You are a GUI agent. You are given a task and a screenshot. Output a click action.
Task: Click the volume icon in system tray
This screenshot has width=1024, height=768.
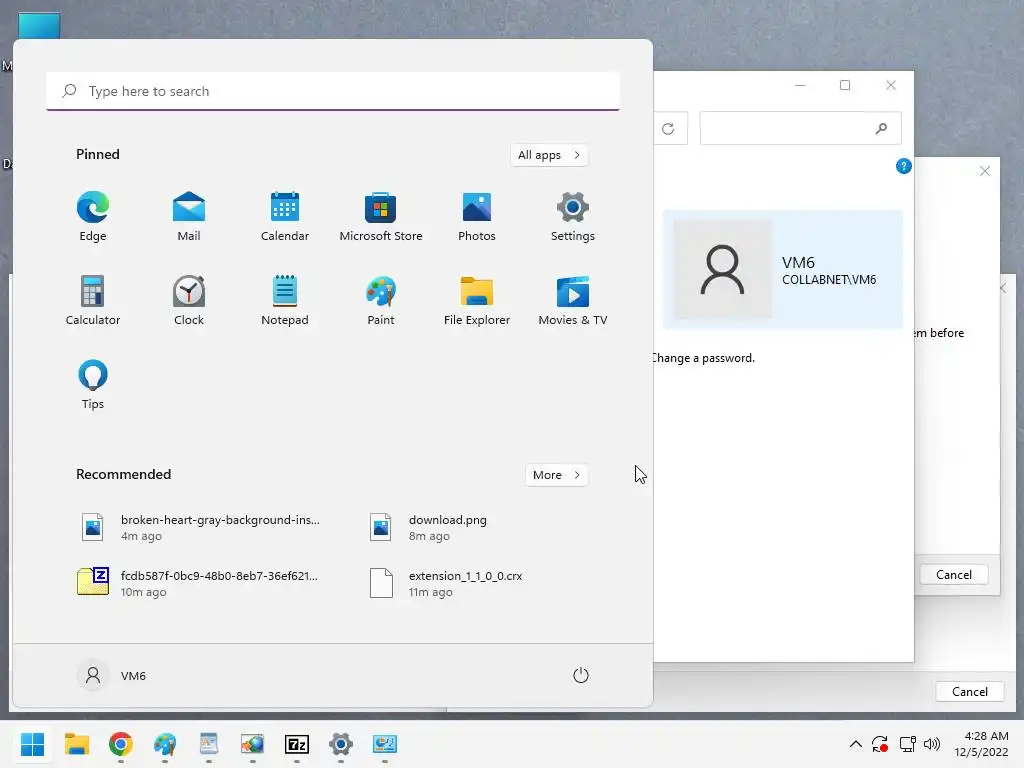(x=932, y=744)
